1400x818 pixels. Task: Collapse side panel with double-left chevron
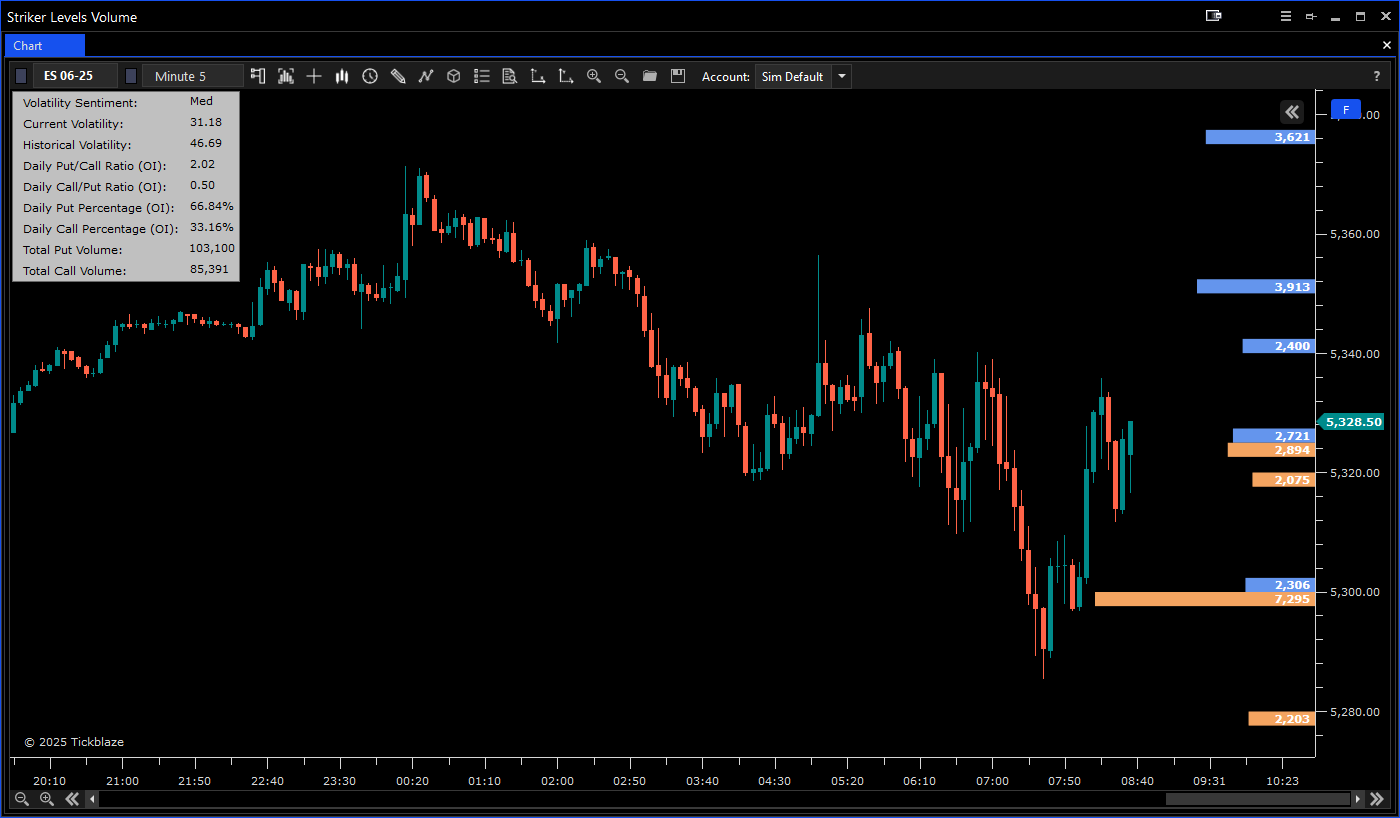coord(1292,112)
